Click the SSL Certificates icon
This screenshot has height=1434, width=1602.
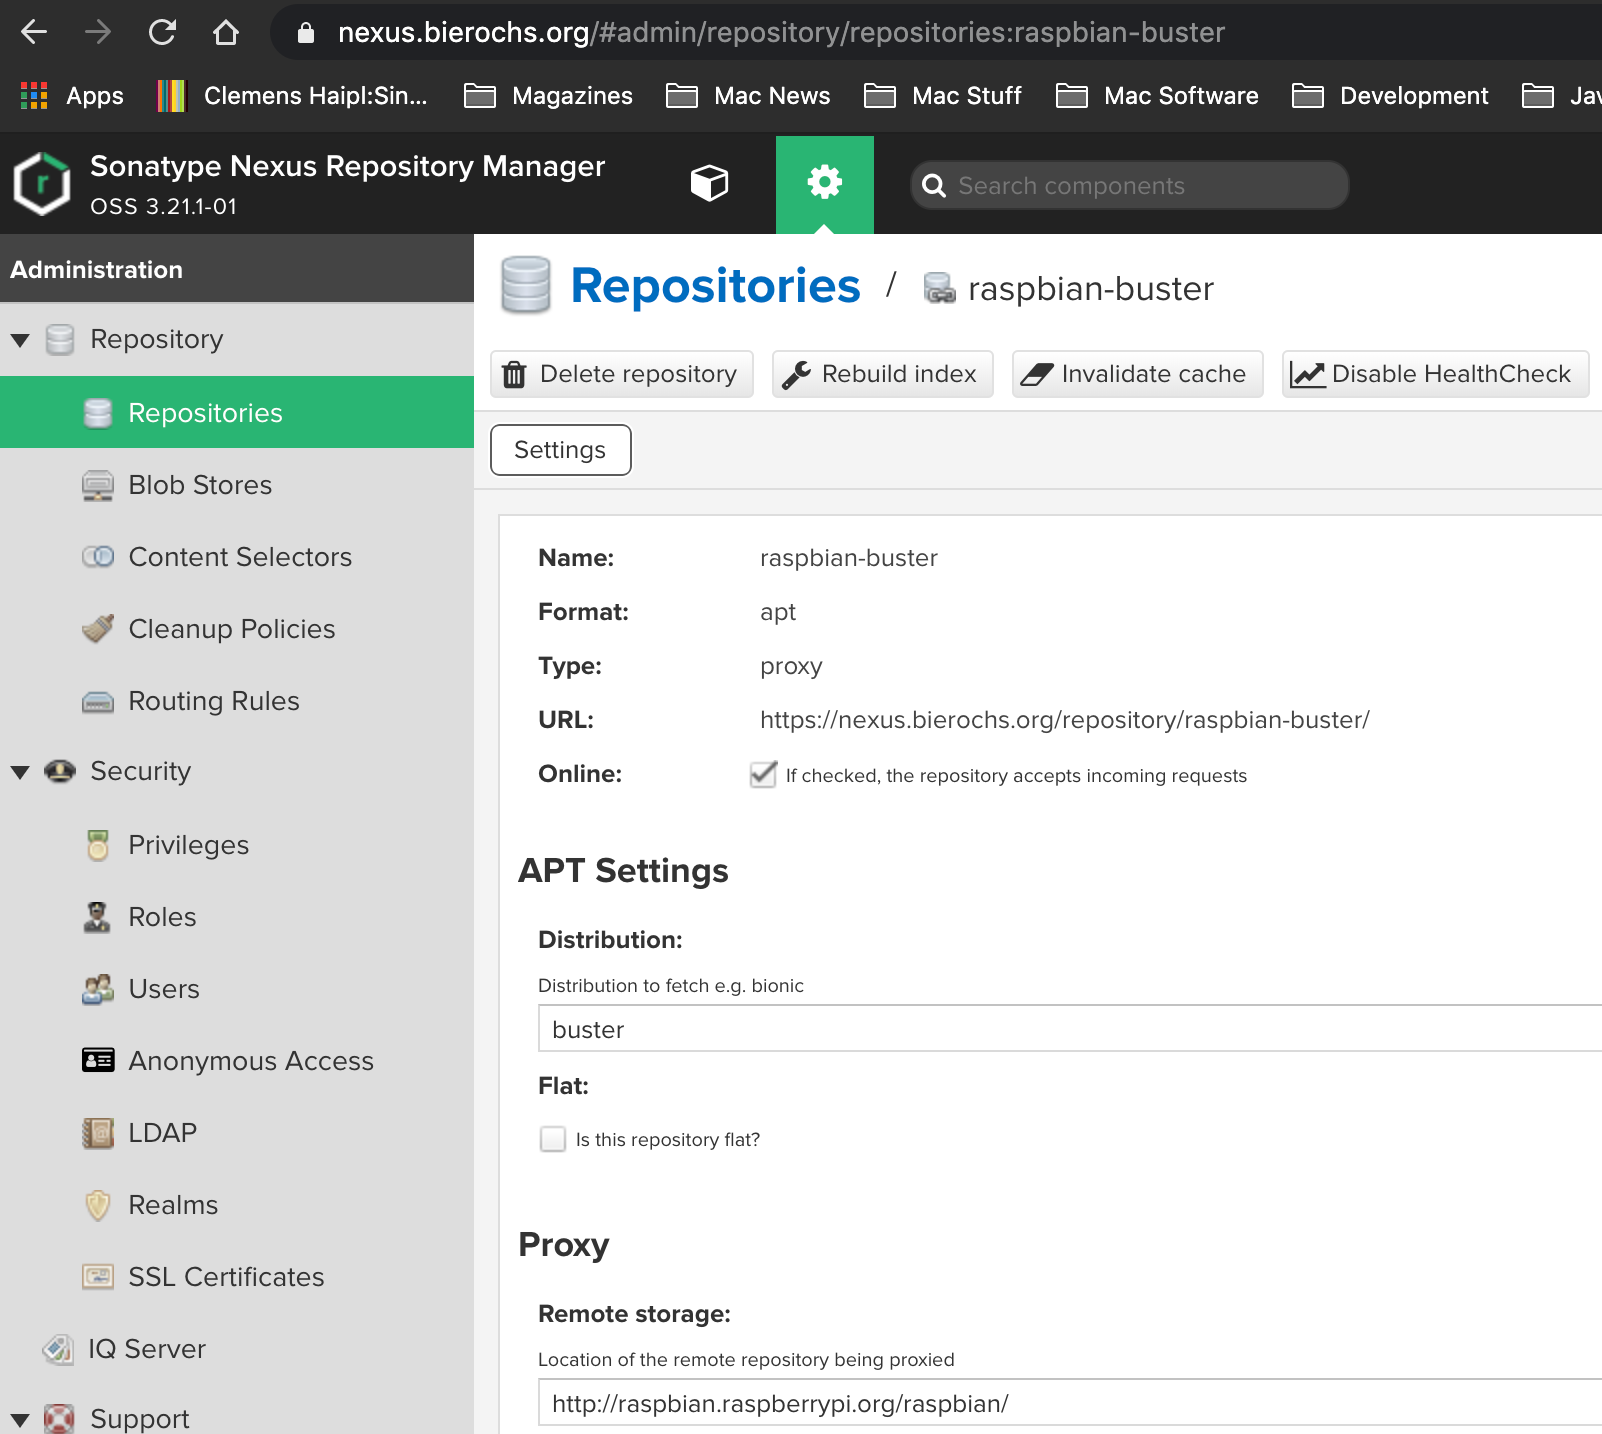point(98,1276)
